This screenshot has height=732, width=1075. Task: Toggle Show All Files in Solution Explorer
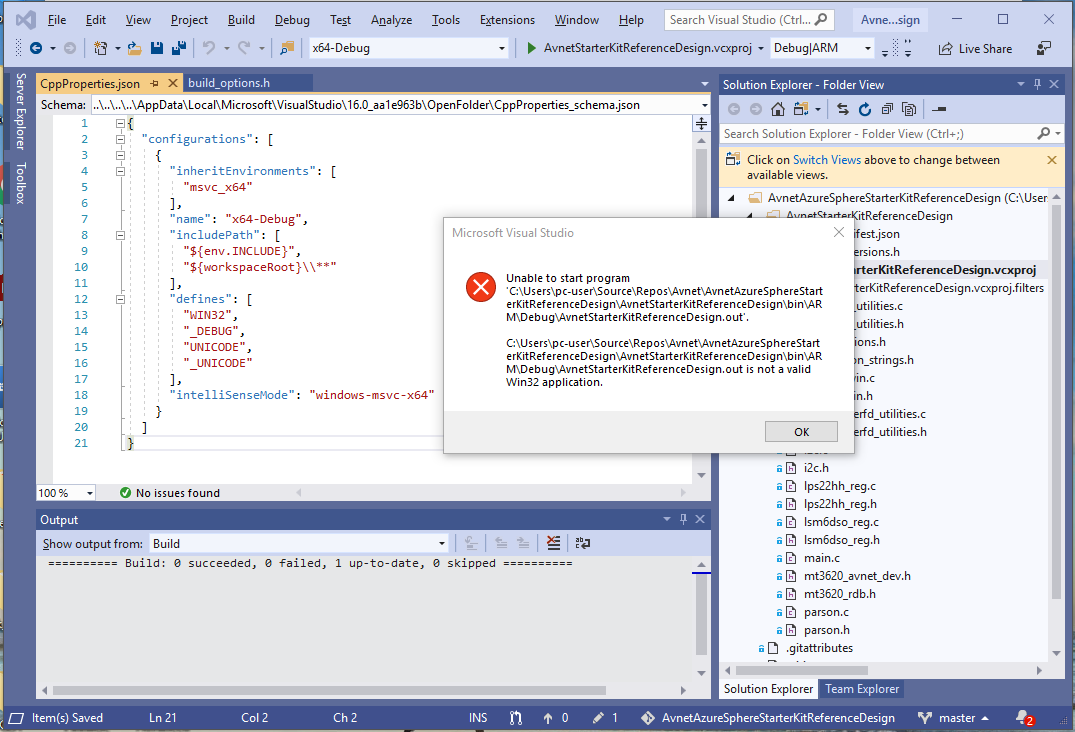909,109
